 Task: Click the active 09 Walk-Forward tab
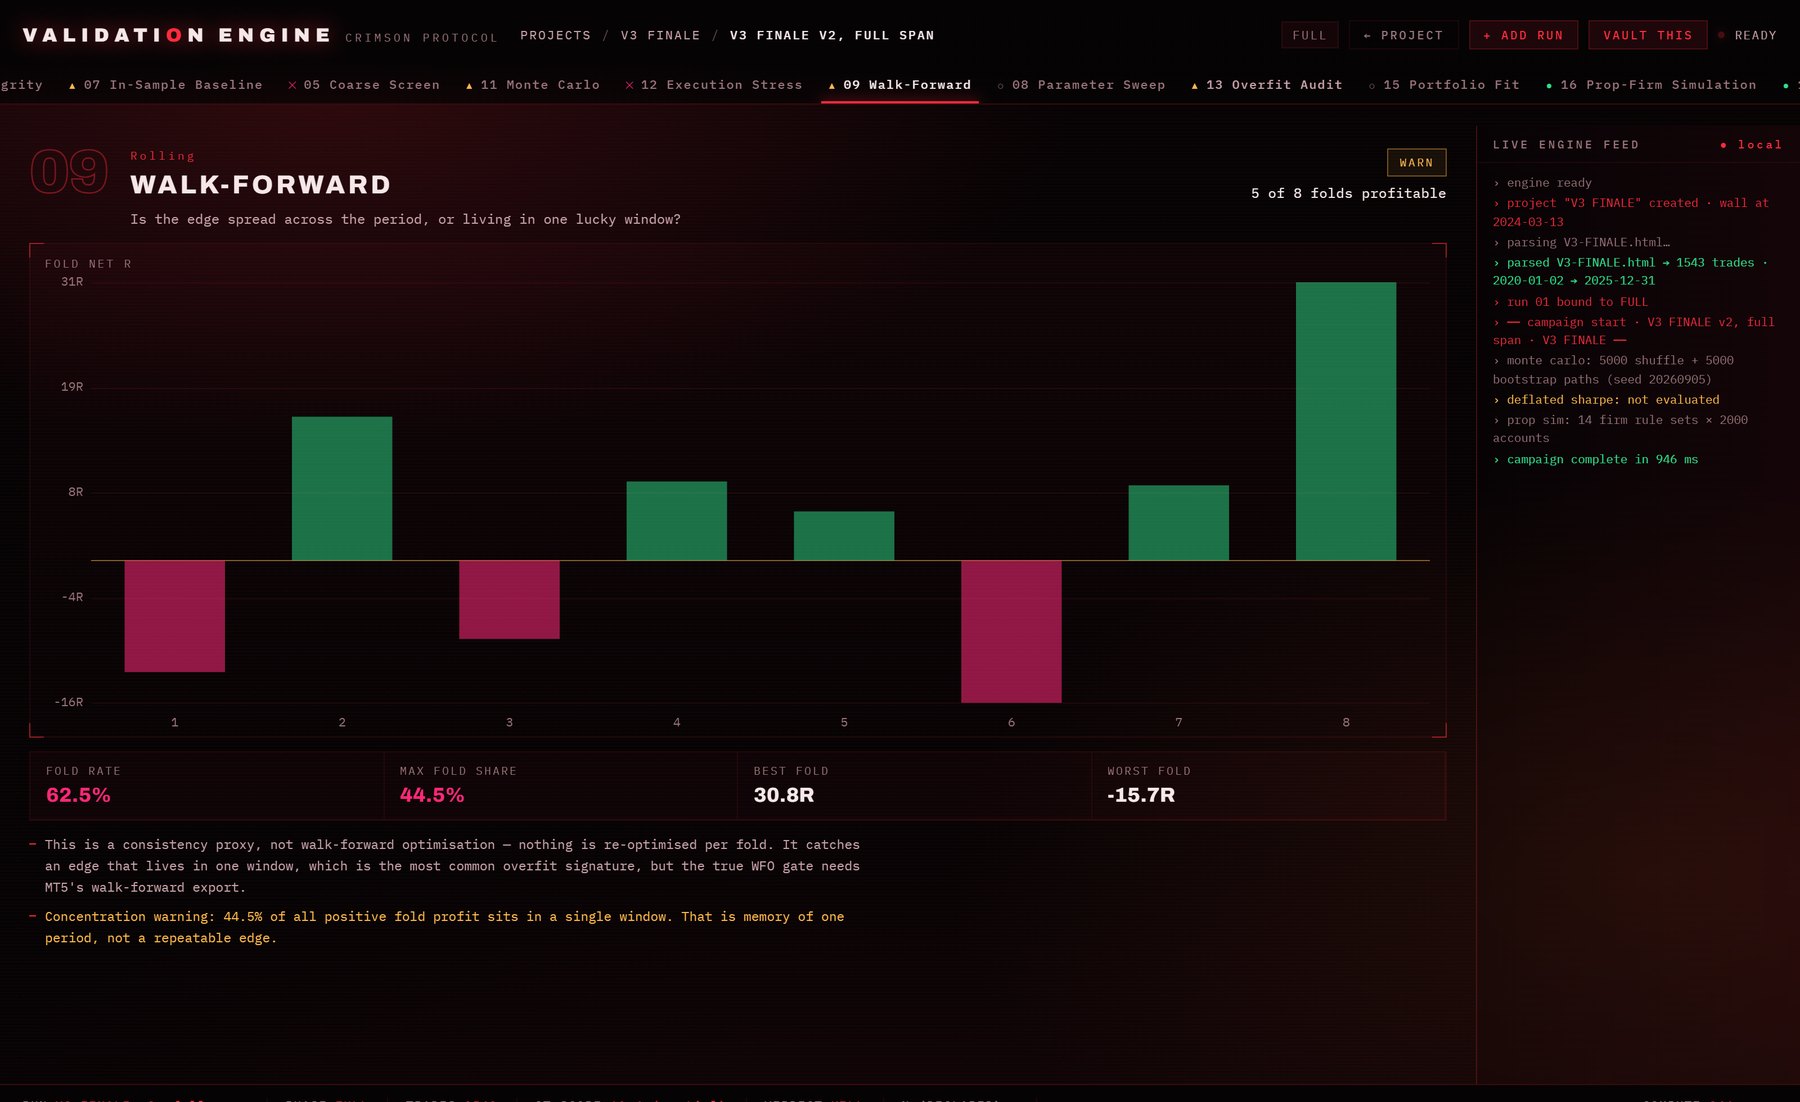pos(900,85)
